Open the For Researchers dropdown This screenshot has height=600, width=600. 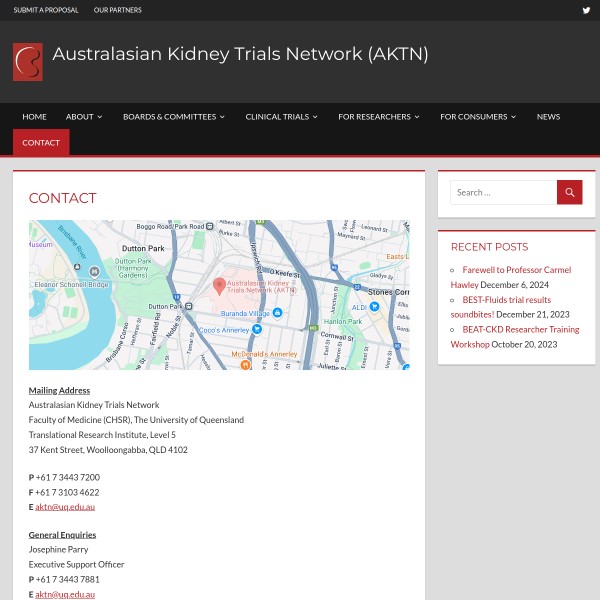[x=378, y=117]
